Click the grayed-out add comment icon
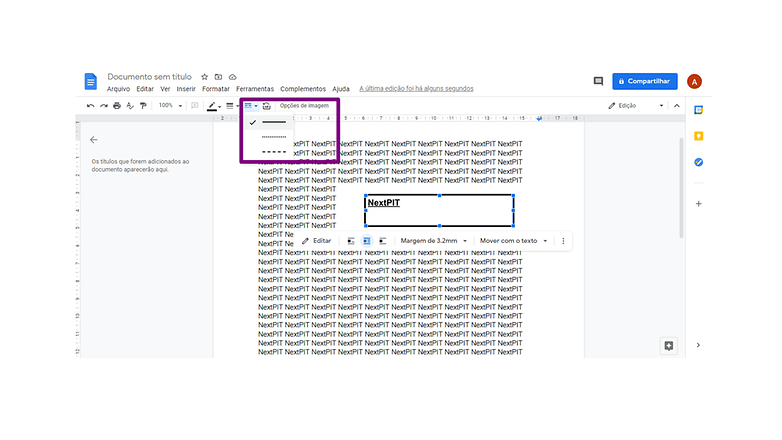Screen dimensions: 782x440 click(x=195, y=106)
